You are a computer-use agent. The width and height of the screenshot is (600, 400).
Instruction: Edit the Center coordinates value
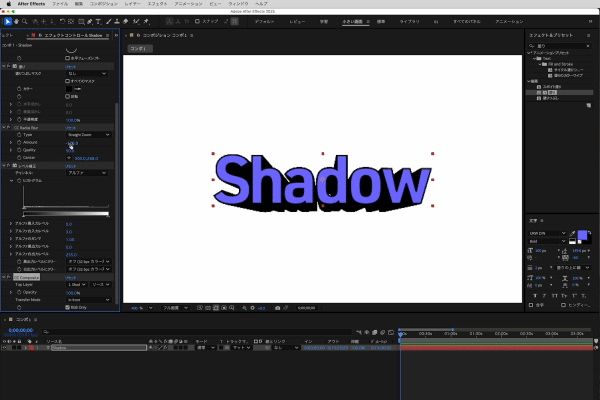[86, 158]
